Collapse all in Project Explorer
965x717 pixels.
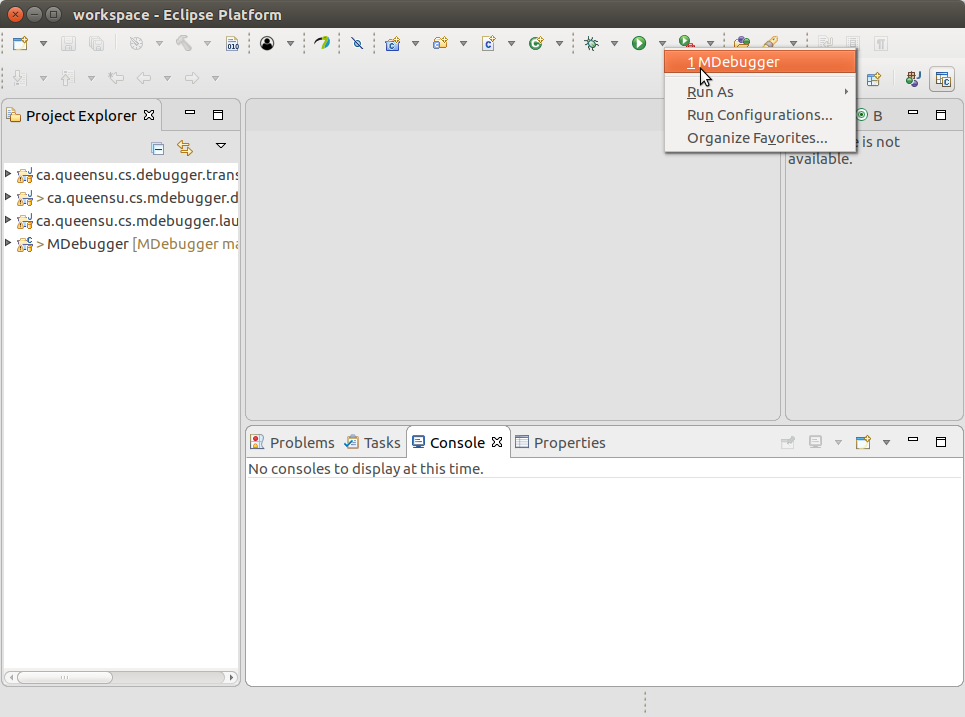[x=158, y=148]
